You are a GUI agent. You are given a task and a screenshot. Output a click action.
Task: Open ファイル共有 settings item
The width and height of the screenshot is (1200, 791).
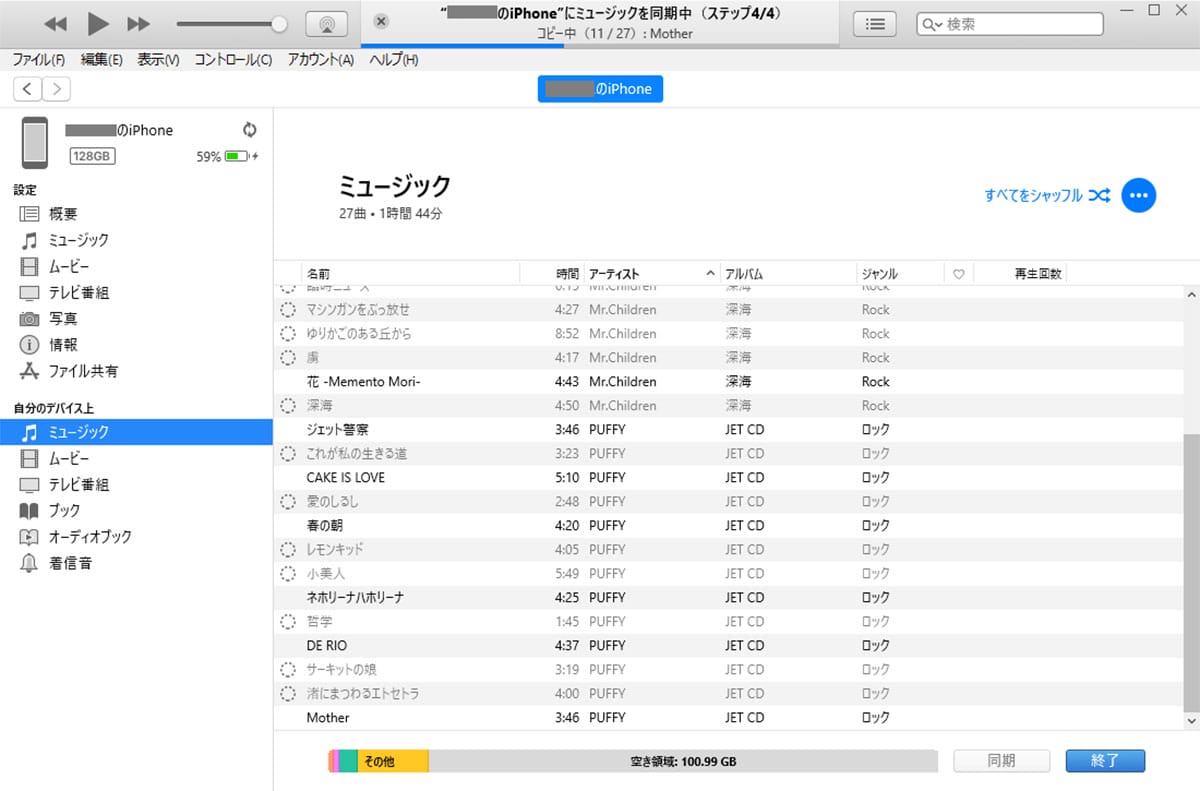click(83, 371)
